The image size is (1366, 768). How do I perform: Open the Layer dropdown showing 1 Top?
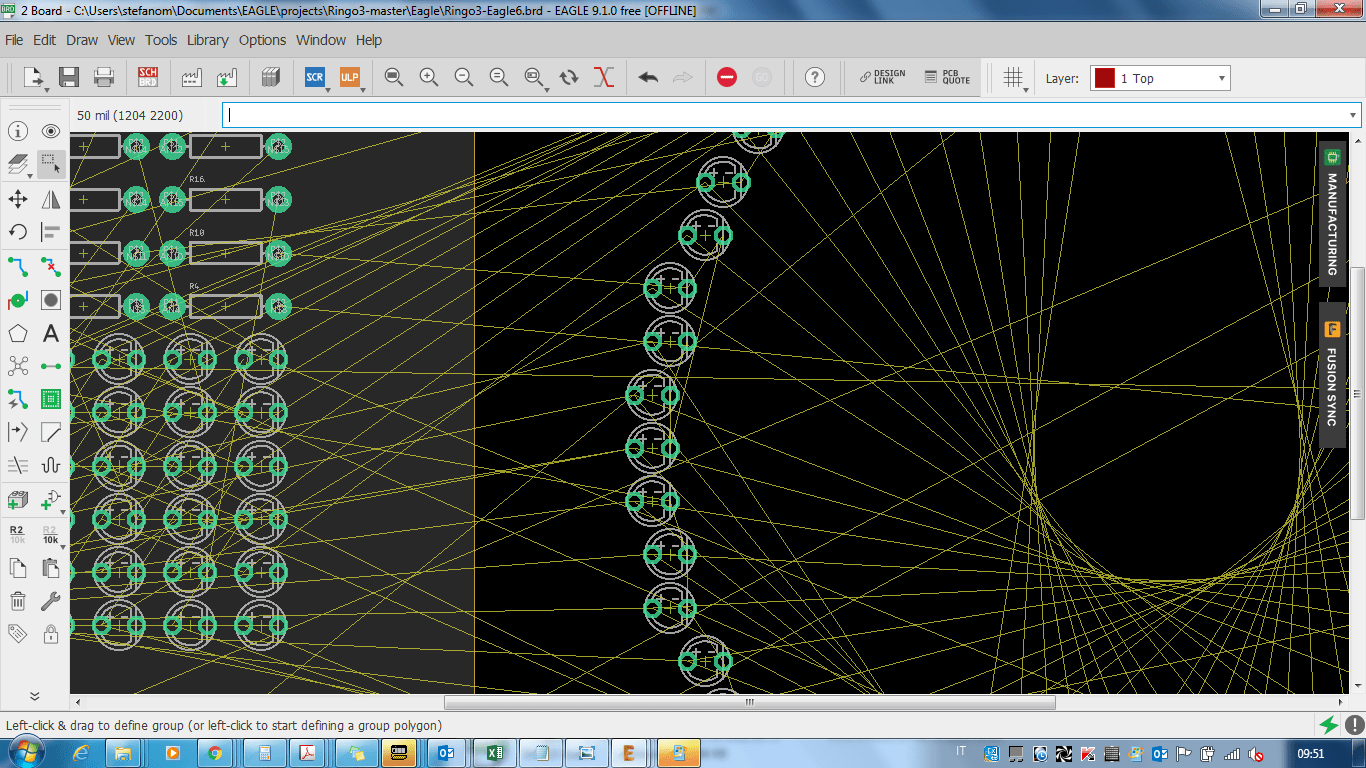(1160, 78)
